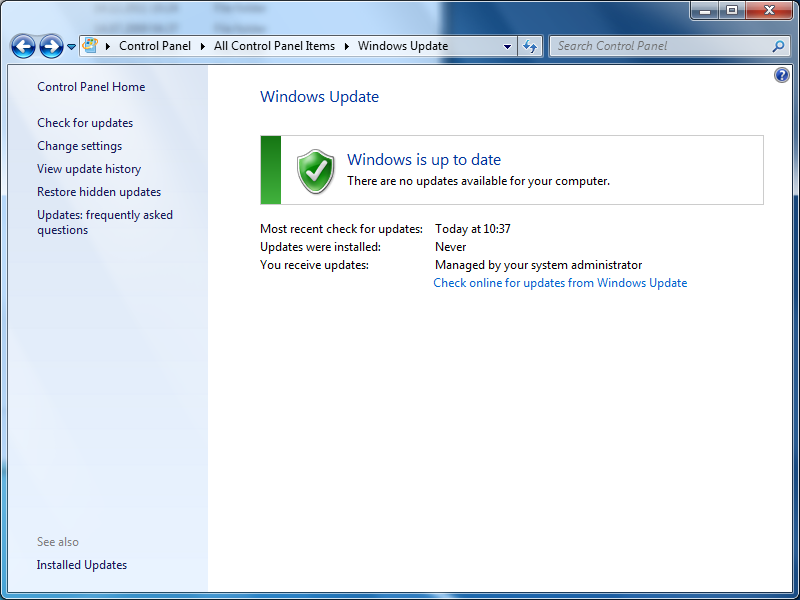The height and width of the screenshot is (600, 800).
Task: Click the Windows Update page title
Action: click(x=319, y=97)
